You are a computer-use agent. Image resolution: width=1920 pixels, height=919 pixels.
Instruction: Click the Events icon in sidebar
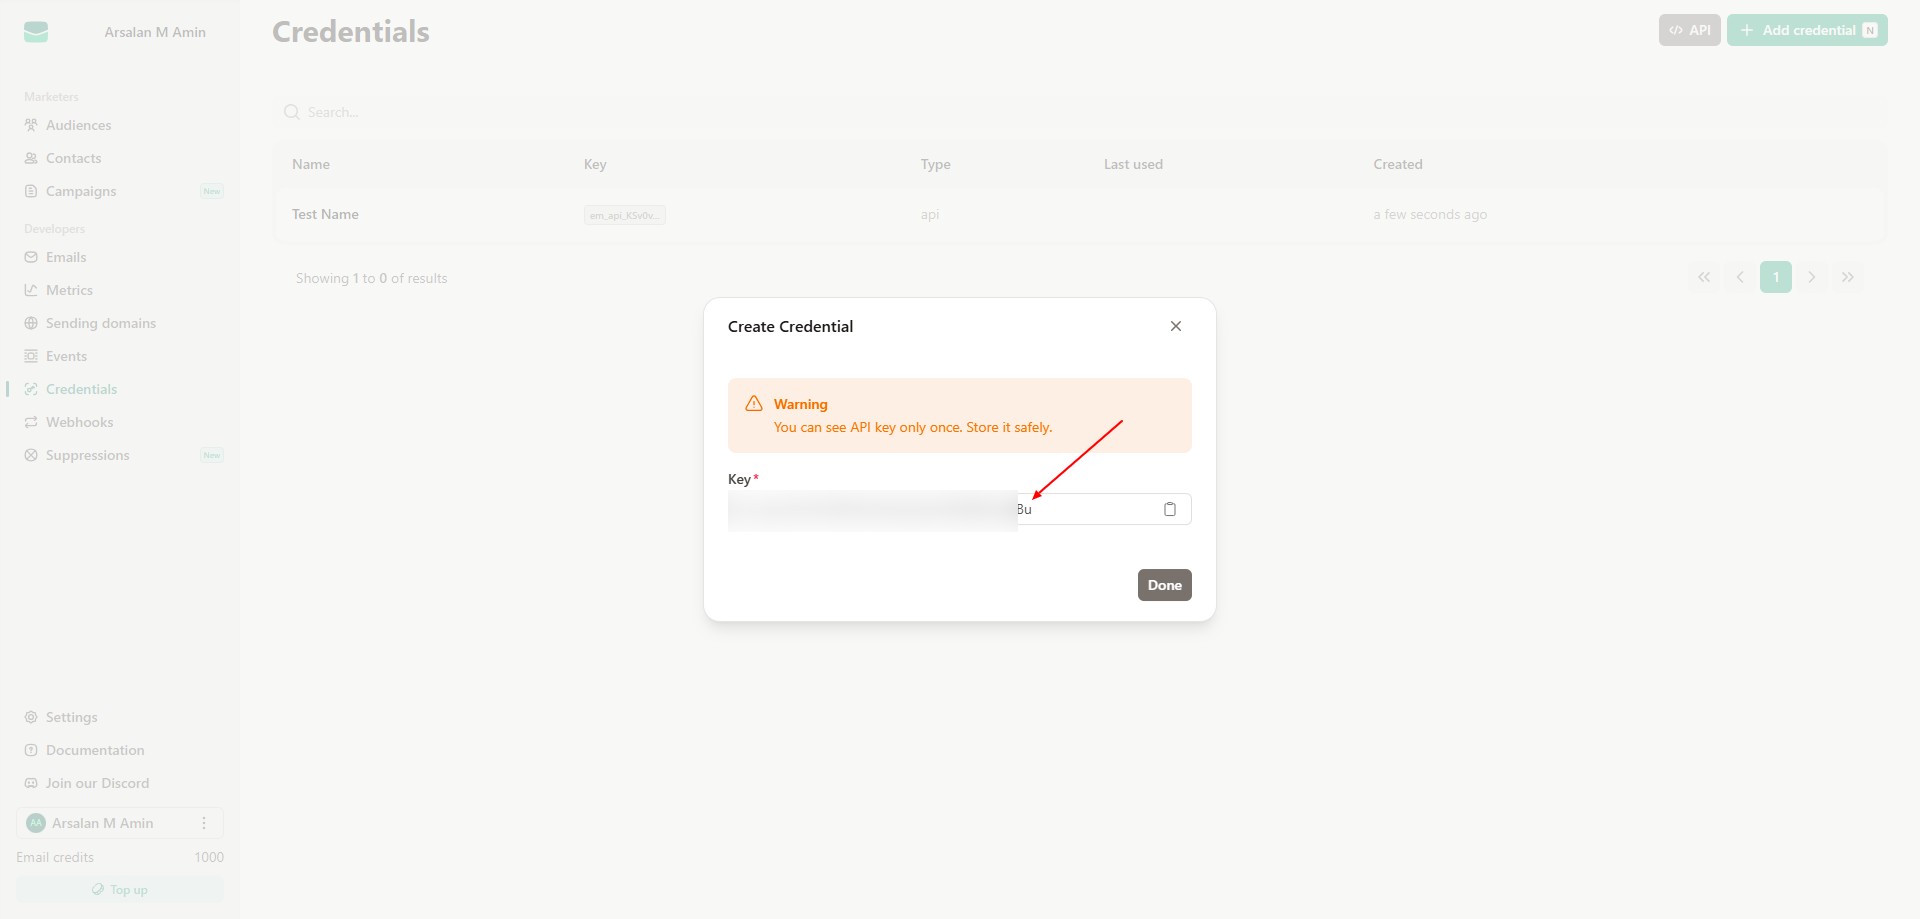31,356
